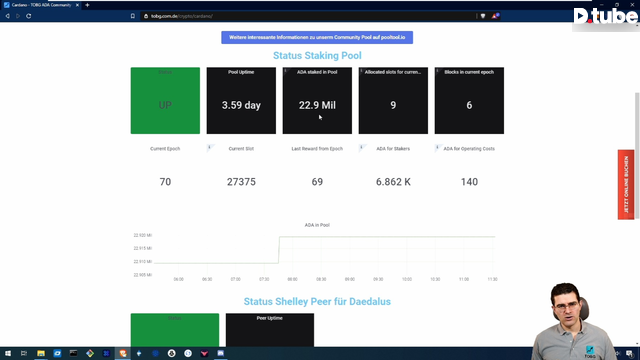Open the terminal app in taskbar
This screenshot has width=640, height=360.
(73, 353)
